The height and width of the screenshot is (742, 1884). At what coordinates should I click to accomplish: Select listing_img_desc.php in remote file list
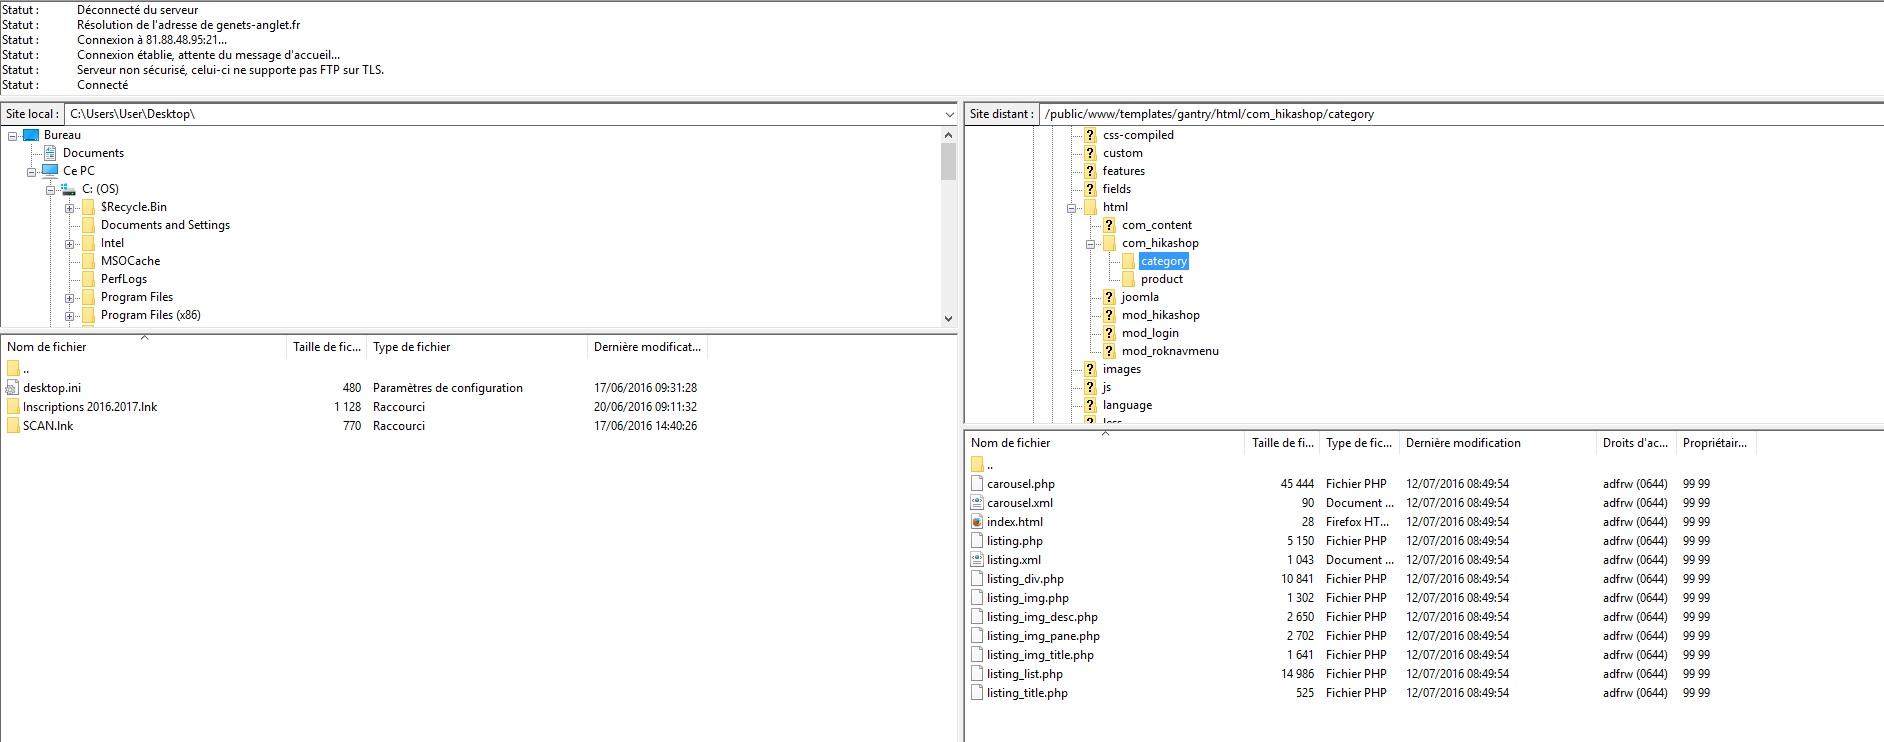(1042, 617)
